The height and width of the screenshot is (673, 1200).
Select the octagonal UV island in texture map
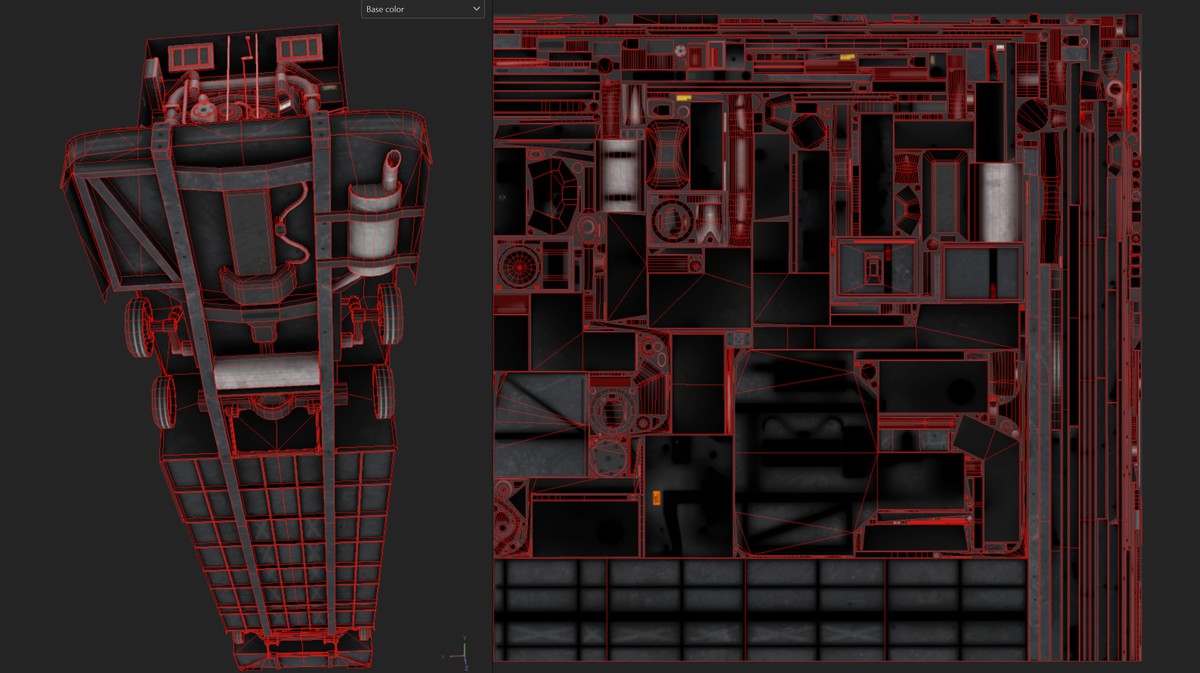coord(808,127)
